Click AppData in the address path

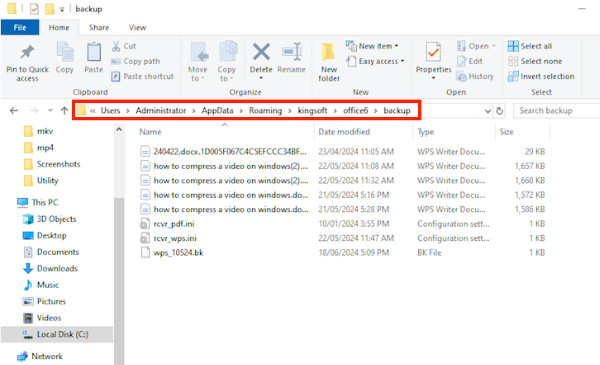tap(217, 111)
